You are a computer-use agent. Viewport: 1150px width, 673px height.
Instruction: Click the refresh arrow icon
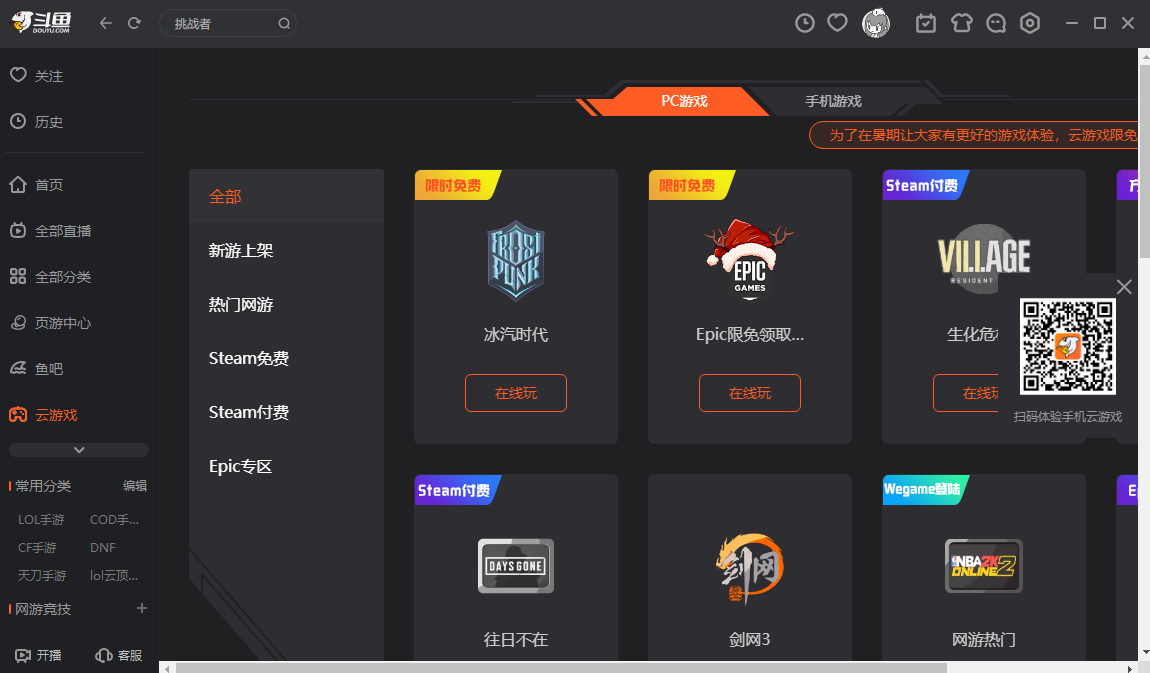(134, 23)
